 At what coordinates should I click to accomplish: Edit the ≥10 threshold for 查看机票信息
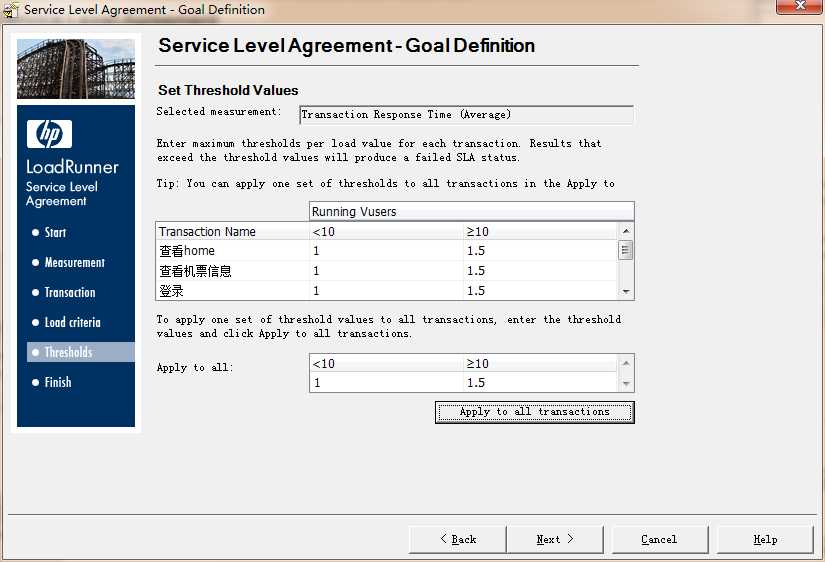pos(540,271)
